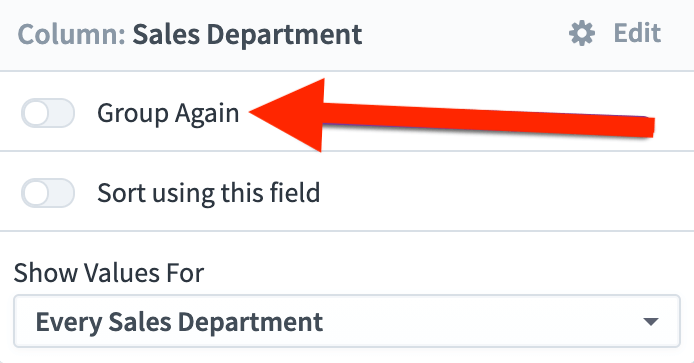Click the tail of the red arrow

pyautogui.click(x=620, y=126)
